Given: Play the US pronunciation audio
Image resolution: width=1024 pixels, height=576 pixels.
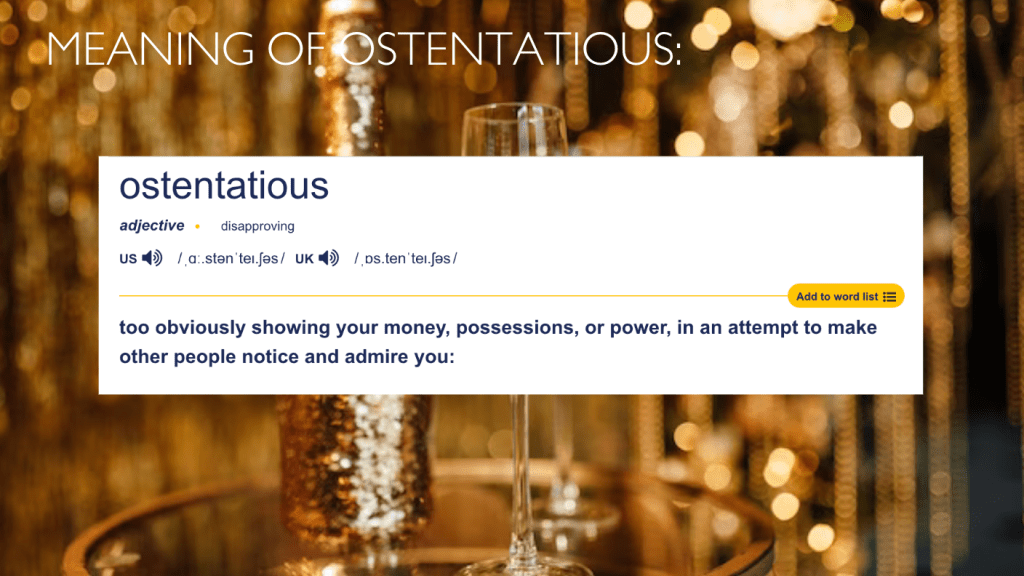Looking at the screenshot, I should [152, 258].
